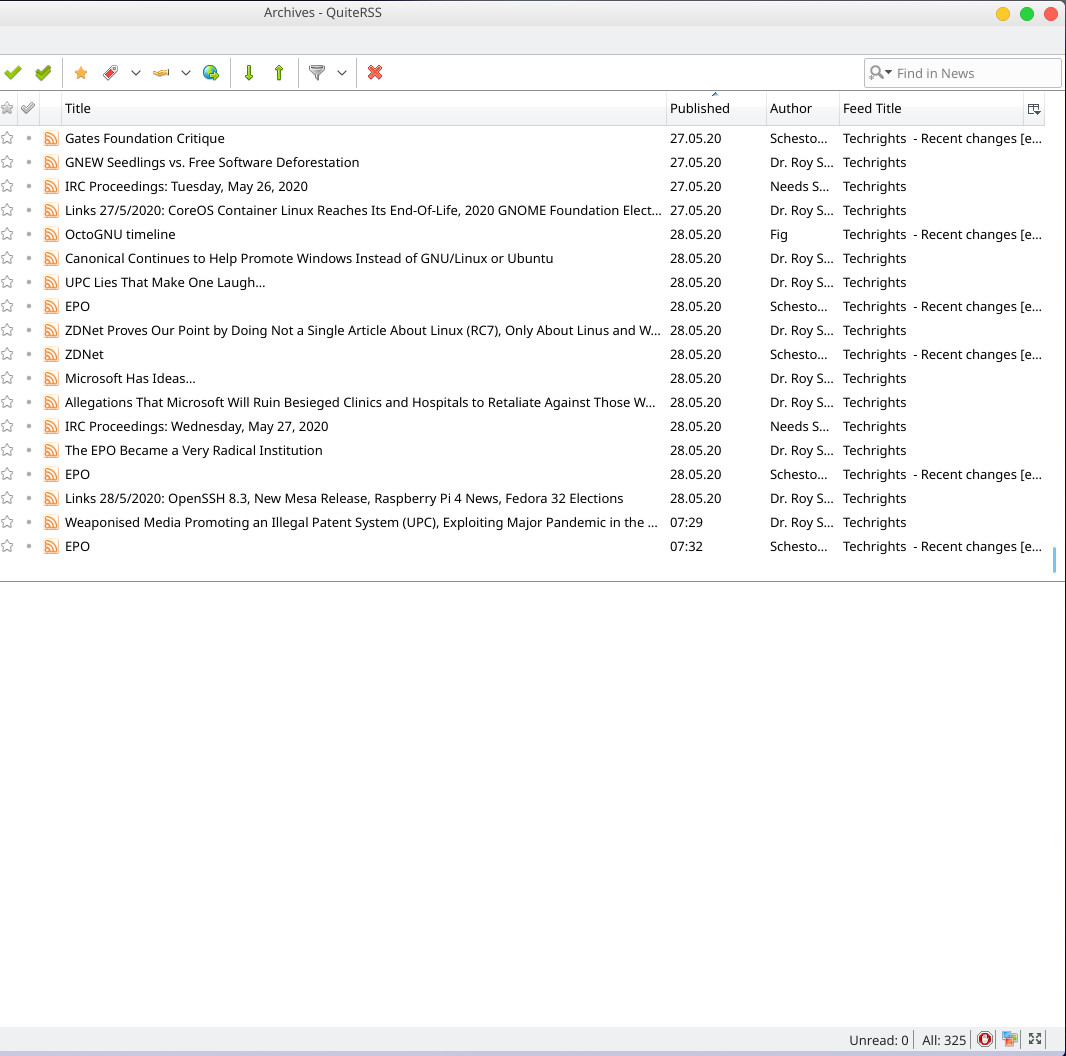
Task: Star the Gates Foundation Critique article
Action: (7, 138)
